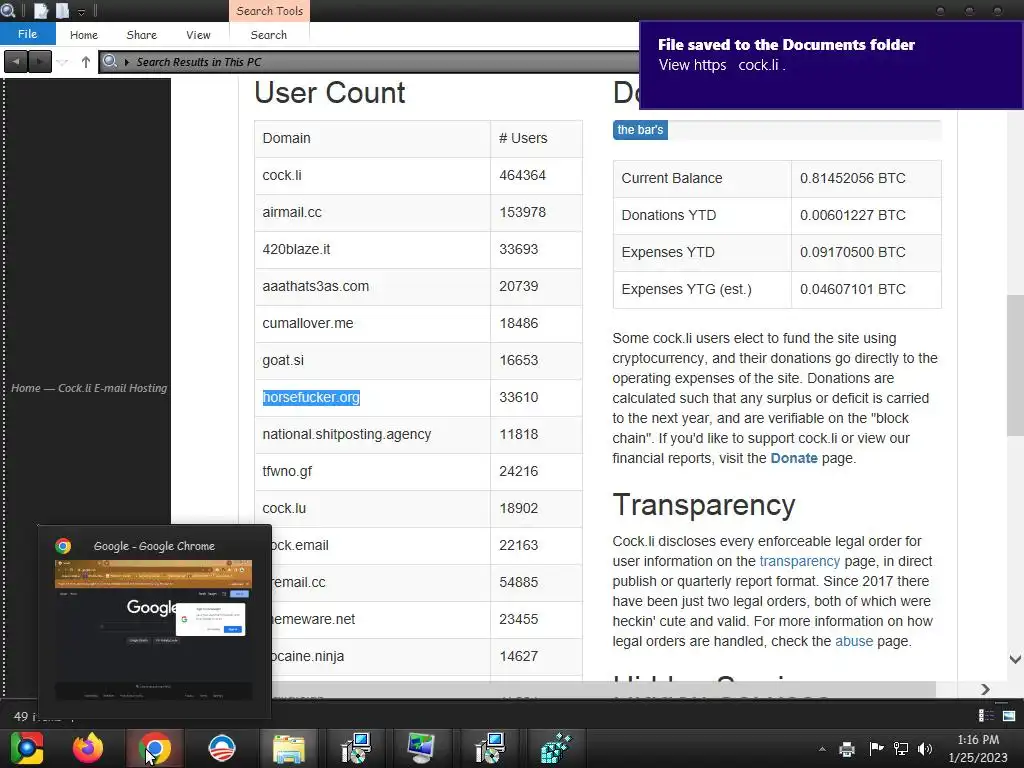Open the File ribbon tab
Viewport: 1024px width, 768px height.
click(27, 34)
